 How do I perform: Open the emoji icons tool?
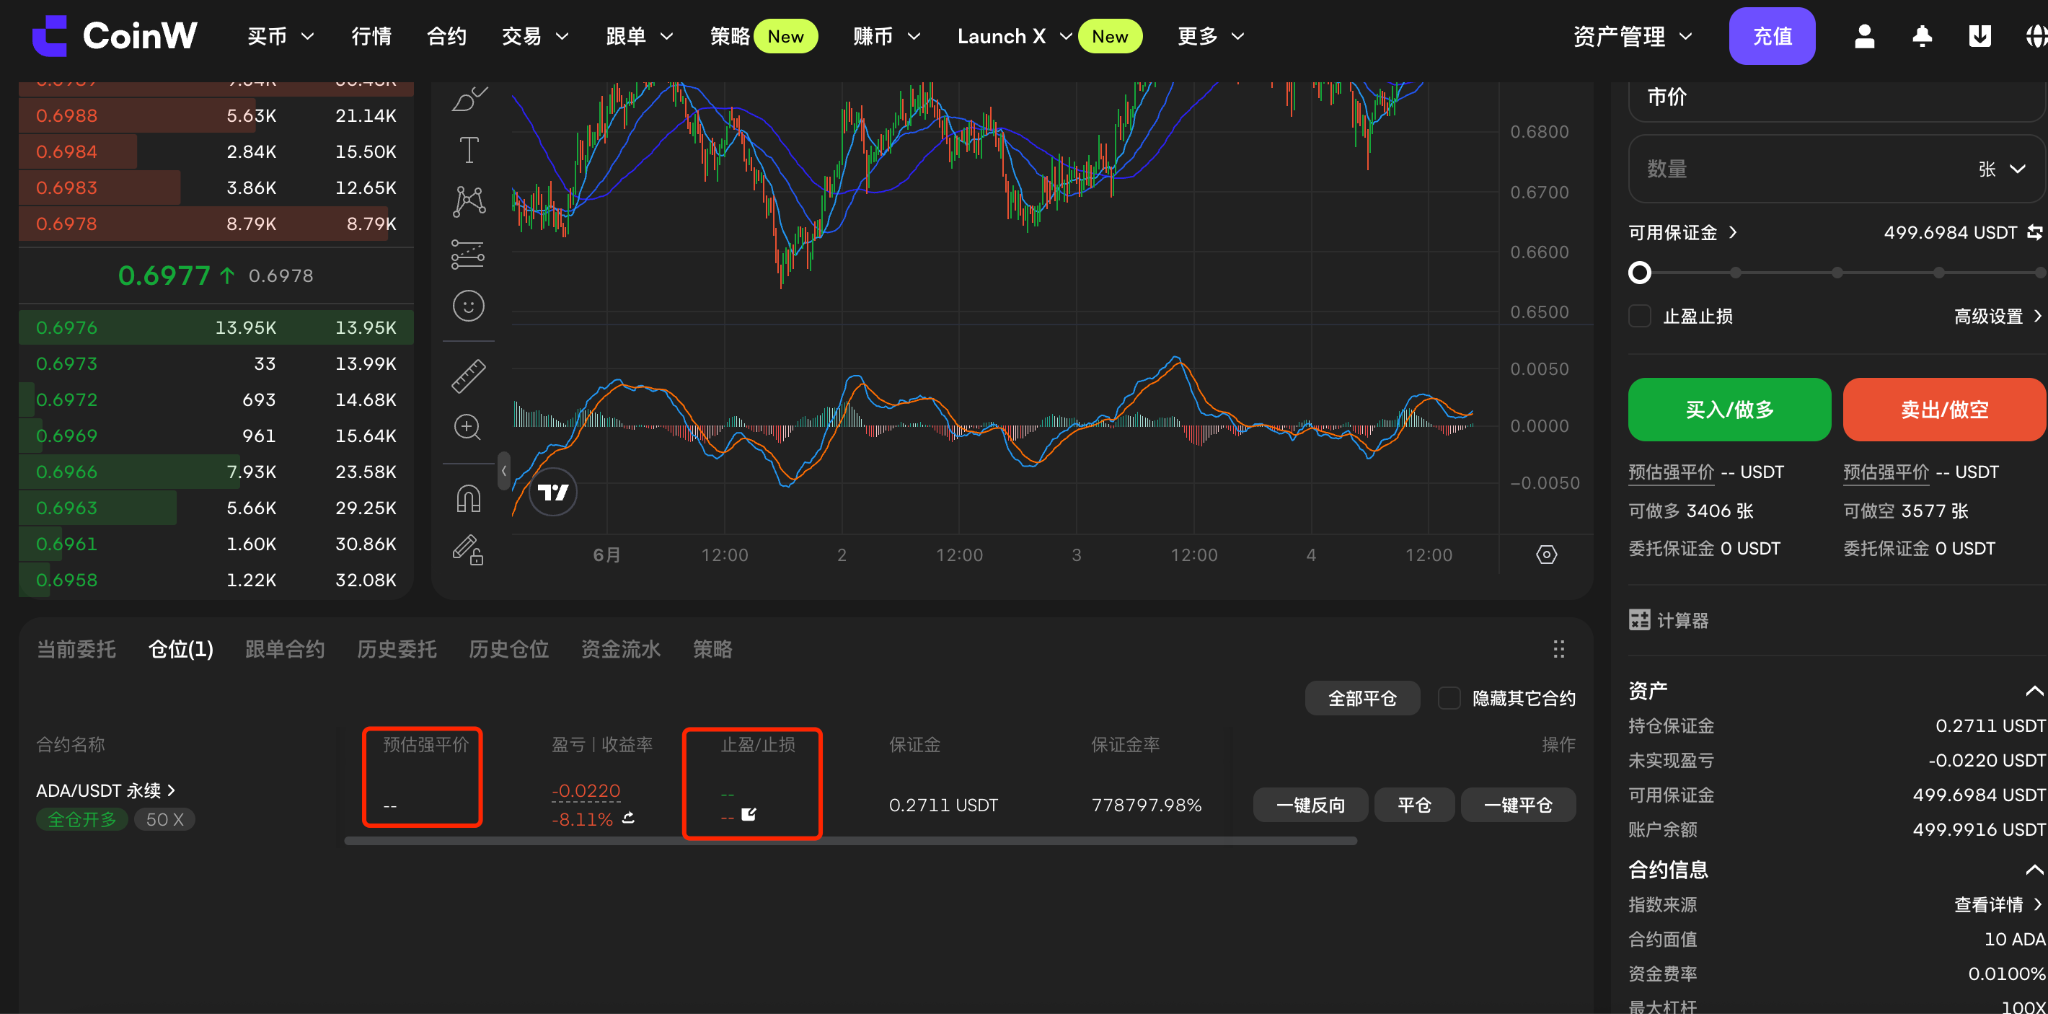(x=469, y=306)
